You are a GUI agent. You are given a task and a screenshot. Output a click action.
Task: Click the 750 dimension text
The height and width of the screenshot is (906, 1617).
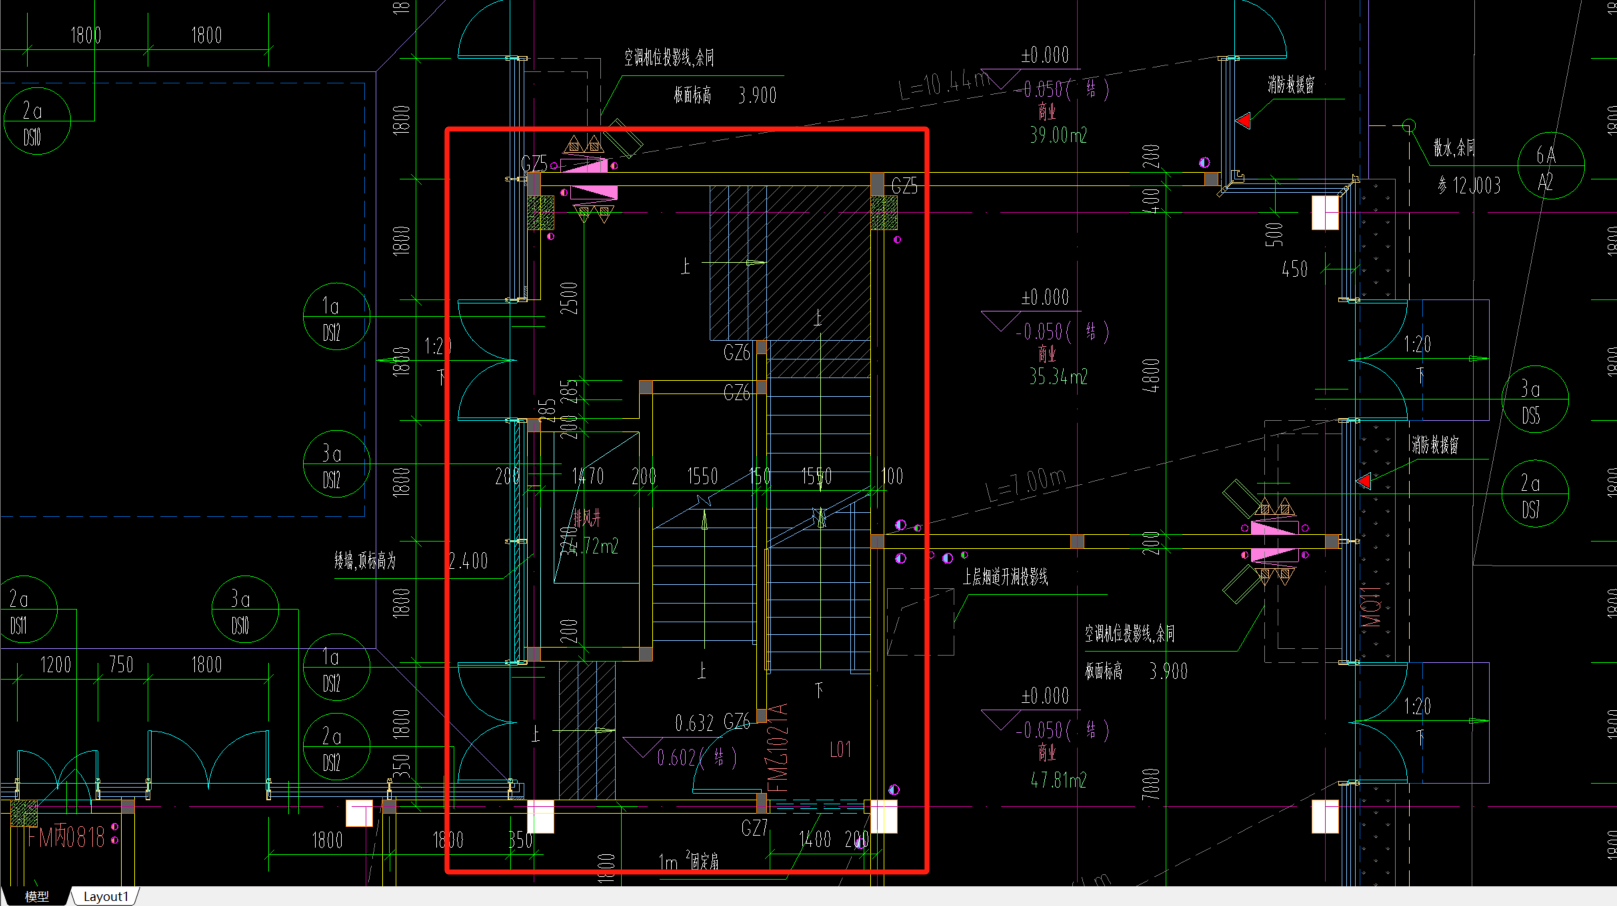pos(121,665)
